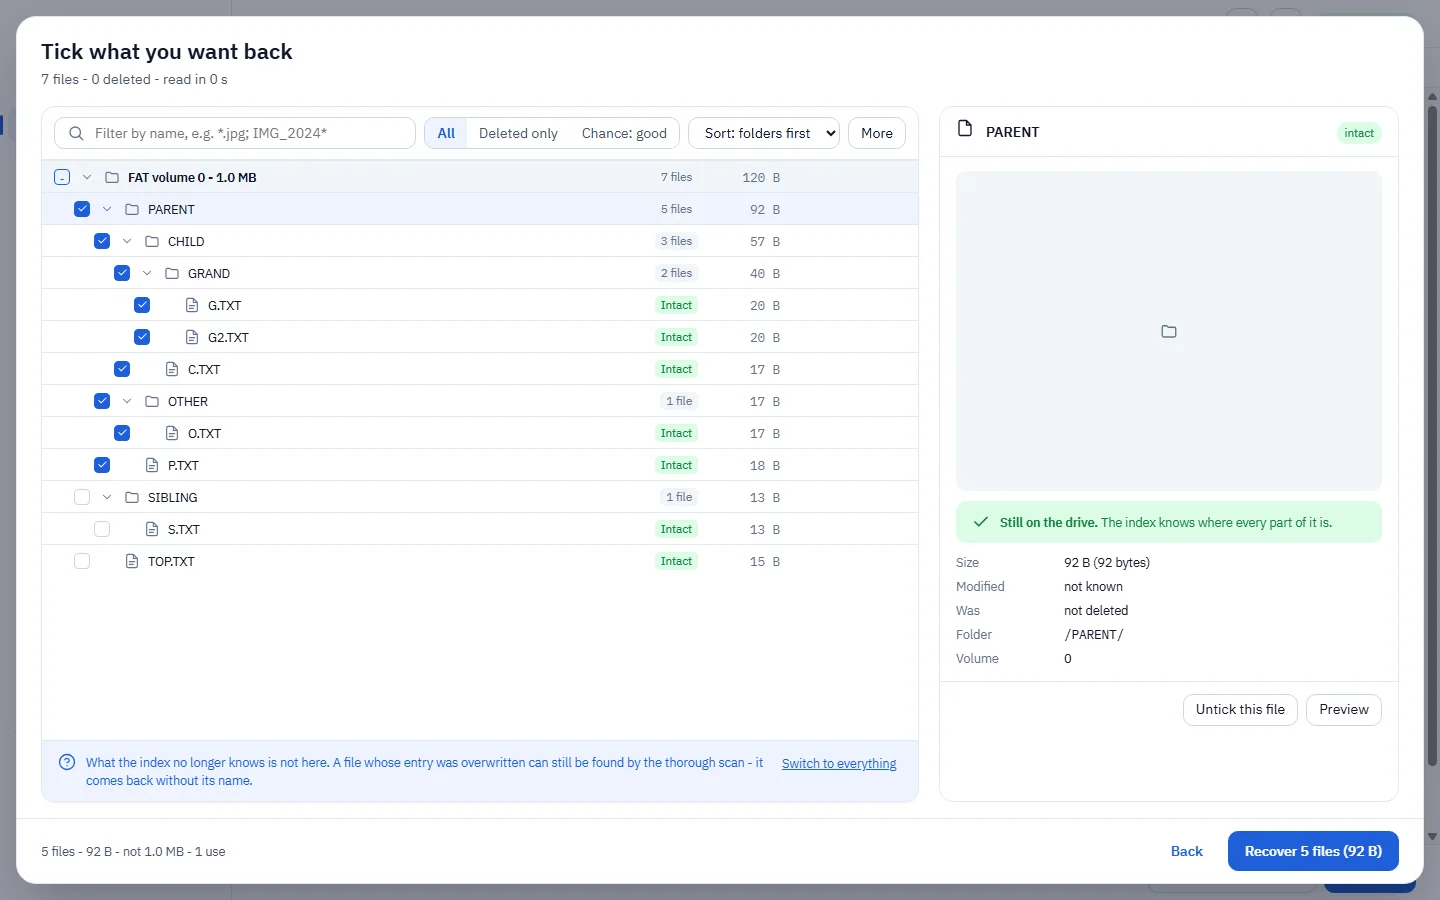Collapse the SIBLING folder chevron

pos(107,497)
